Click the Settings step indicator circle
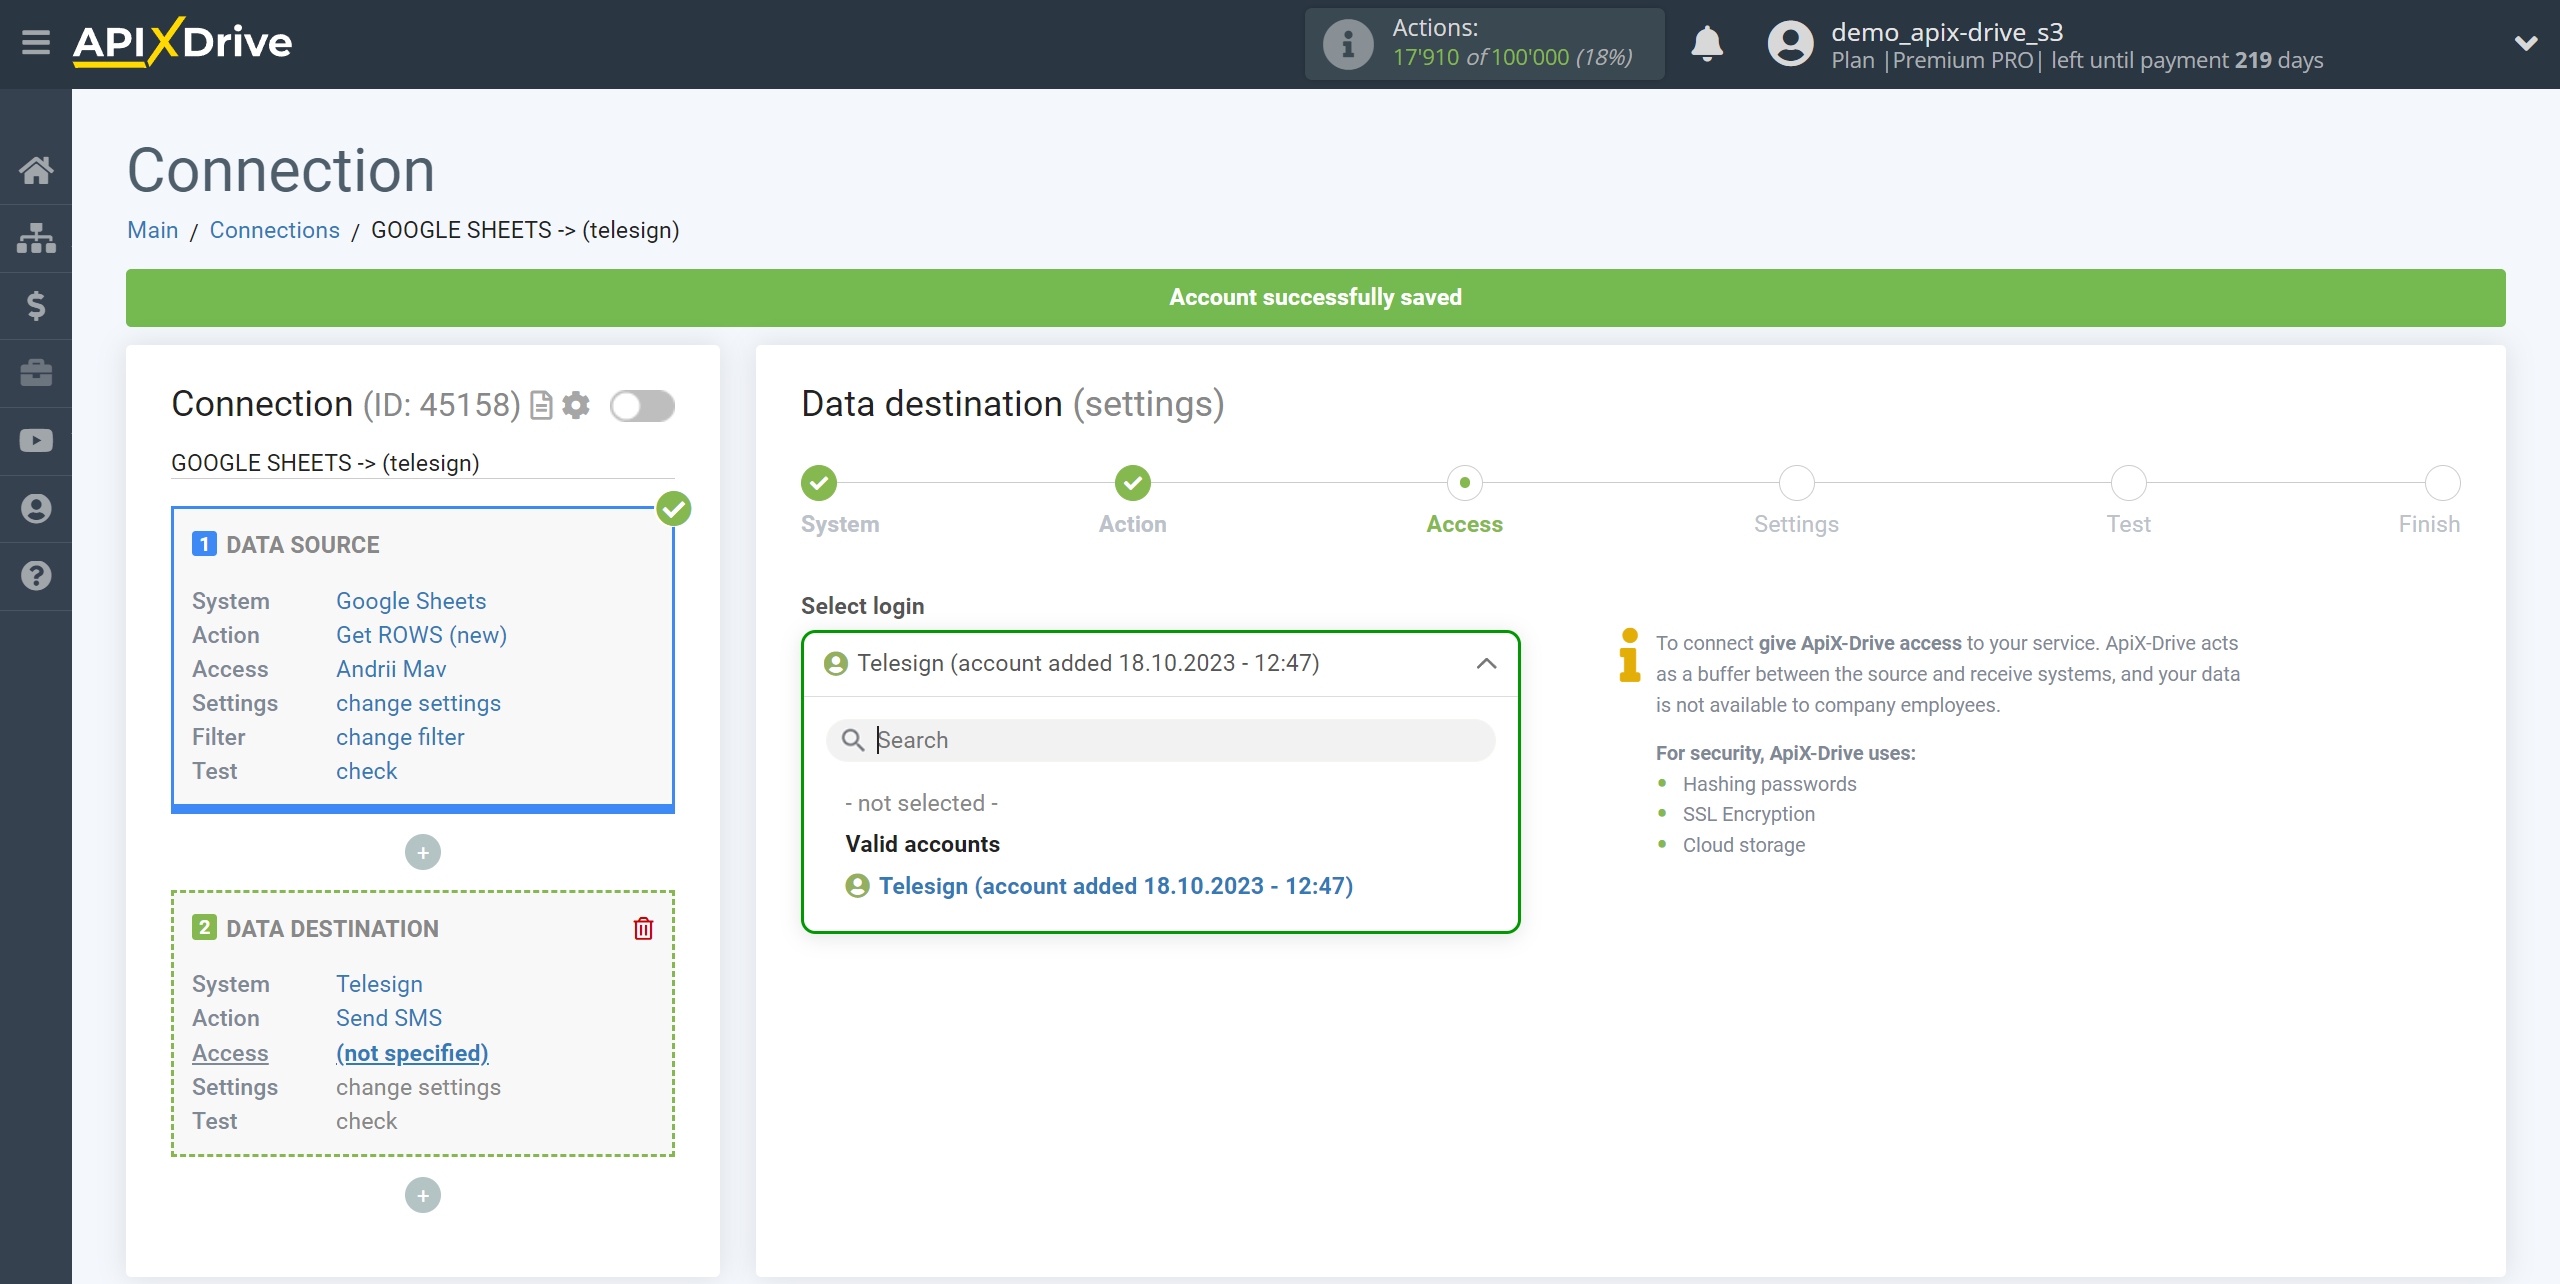 point(1797,482)
